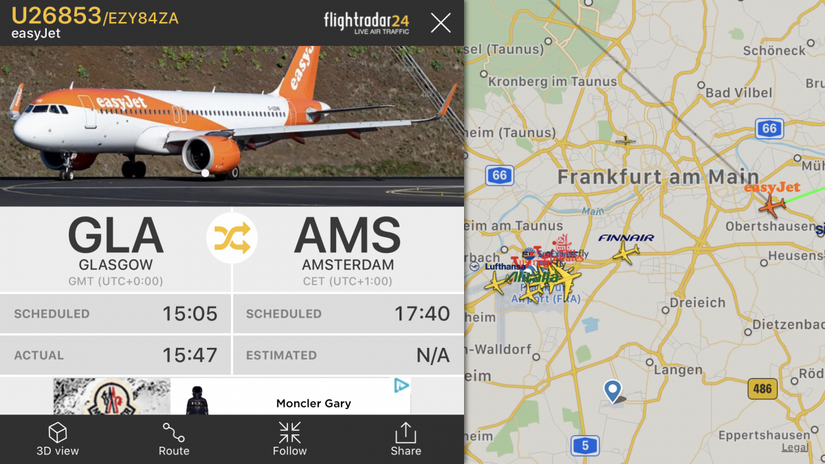Tap the easyJet aircraft photo

point(232,126)
